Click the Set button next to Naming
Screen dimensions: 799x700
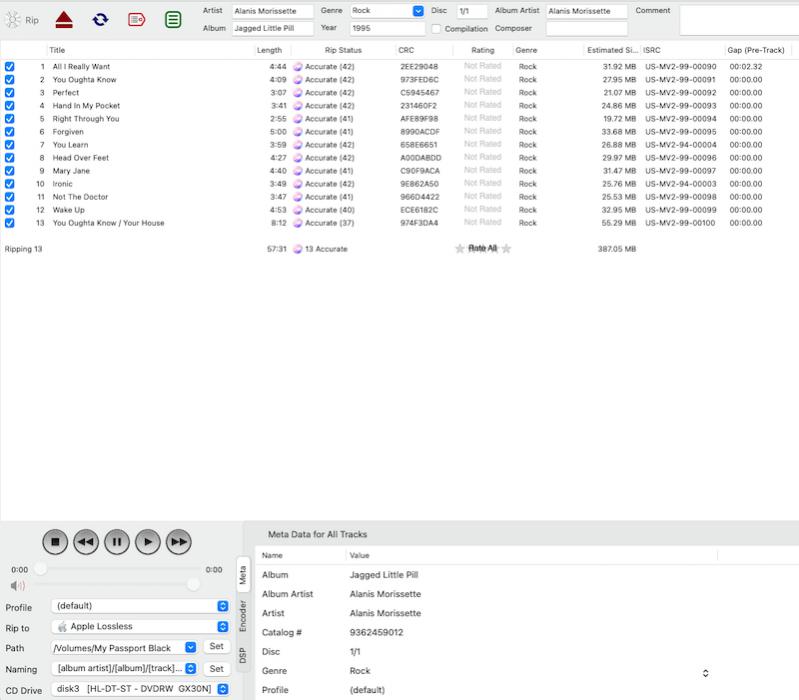pyautogui.click(x=216, y=669)
